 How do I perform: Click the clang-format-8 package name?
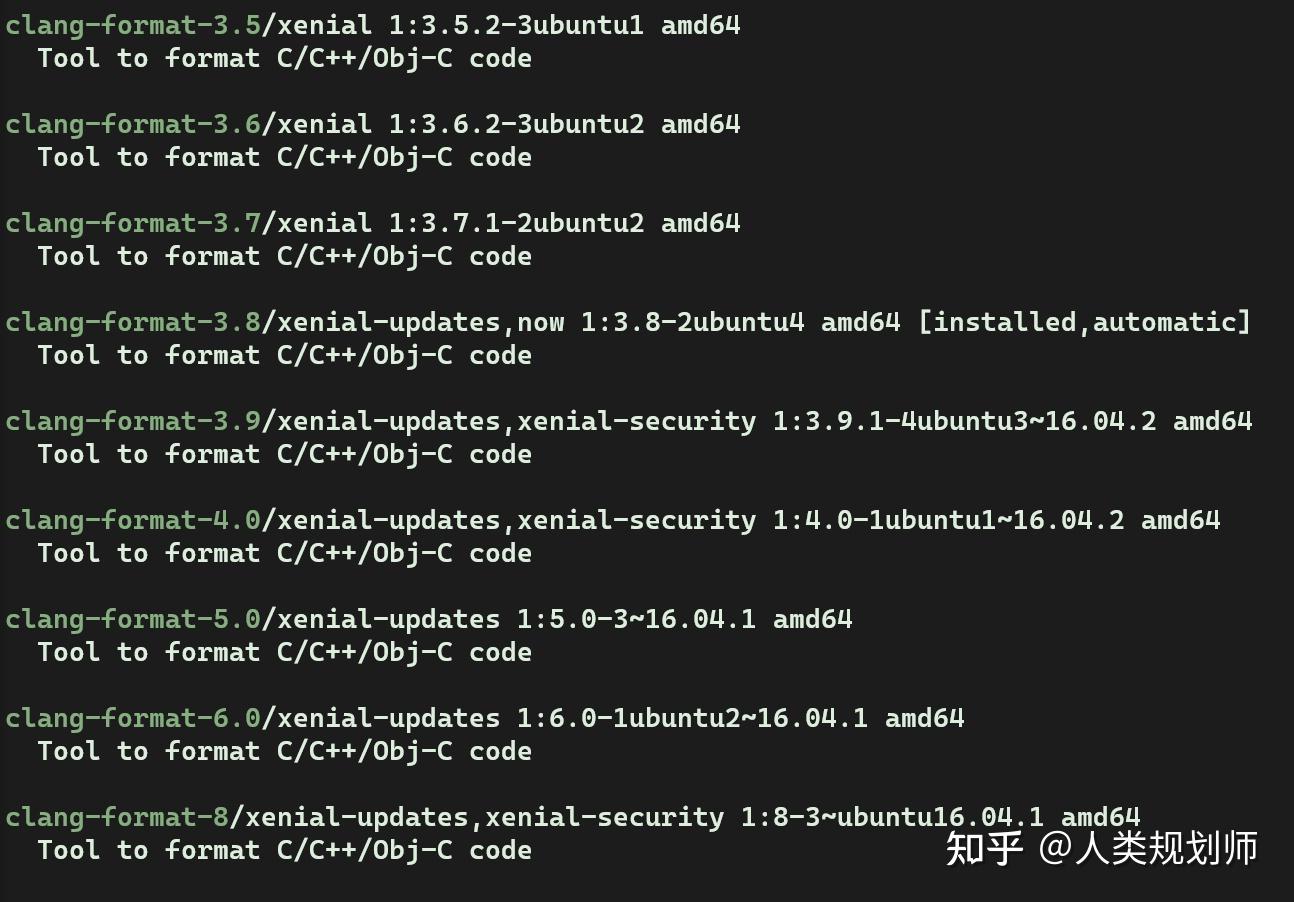(x=117, y=818)
